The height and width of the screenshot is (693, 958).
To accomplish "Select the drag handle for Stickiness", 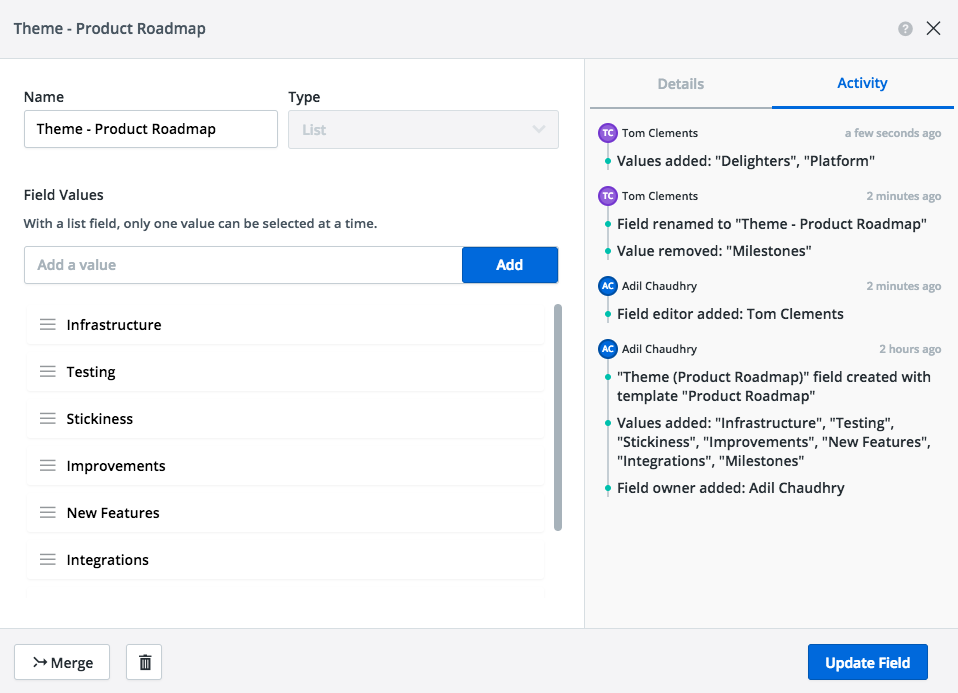I will [47, 419].
